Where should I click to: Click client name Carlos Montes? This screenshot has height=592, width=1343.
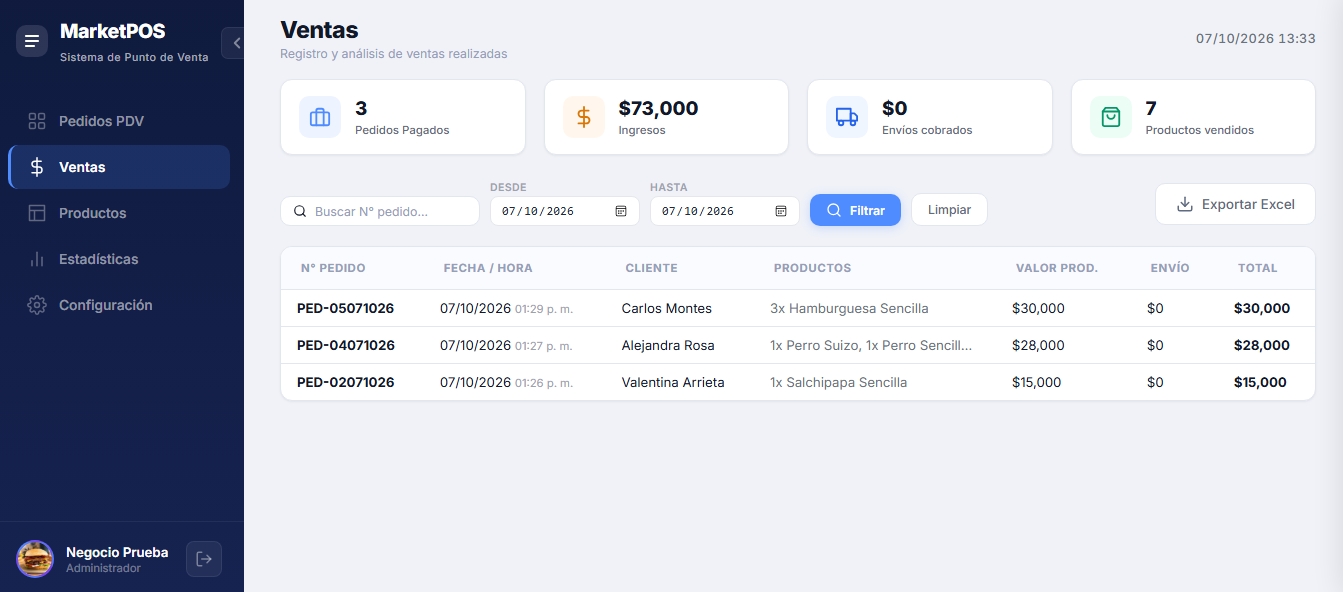click(x=667, y=308)
